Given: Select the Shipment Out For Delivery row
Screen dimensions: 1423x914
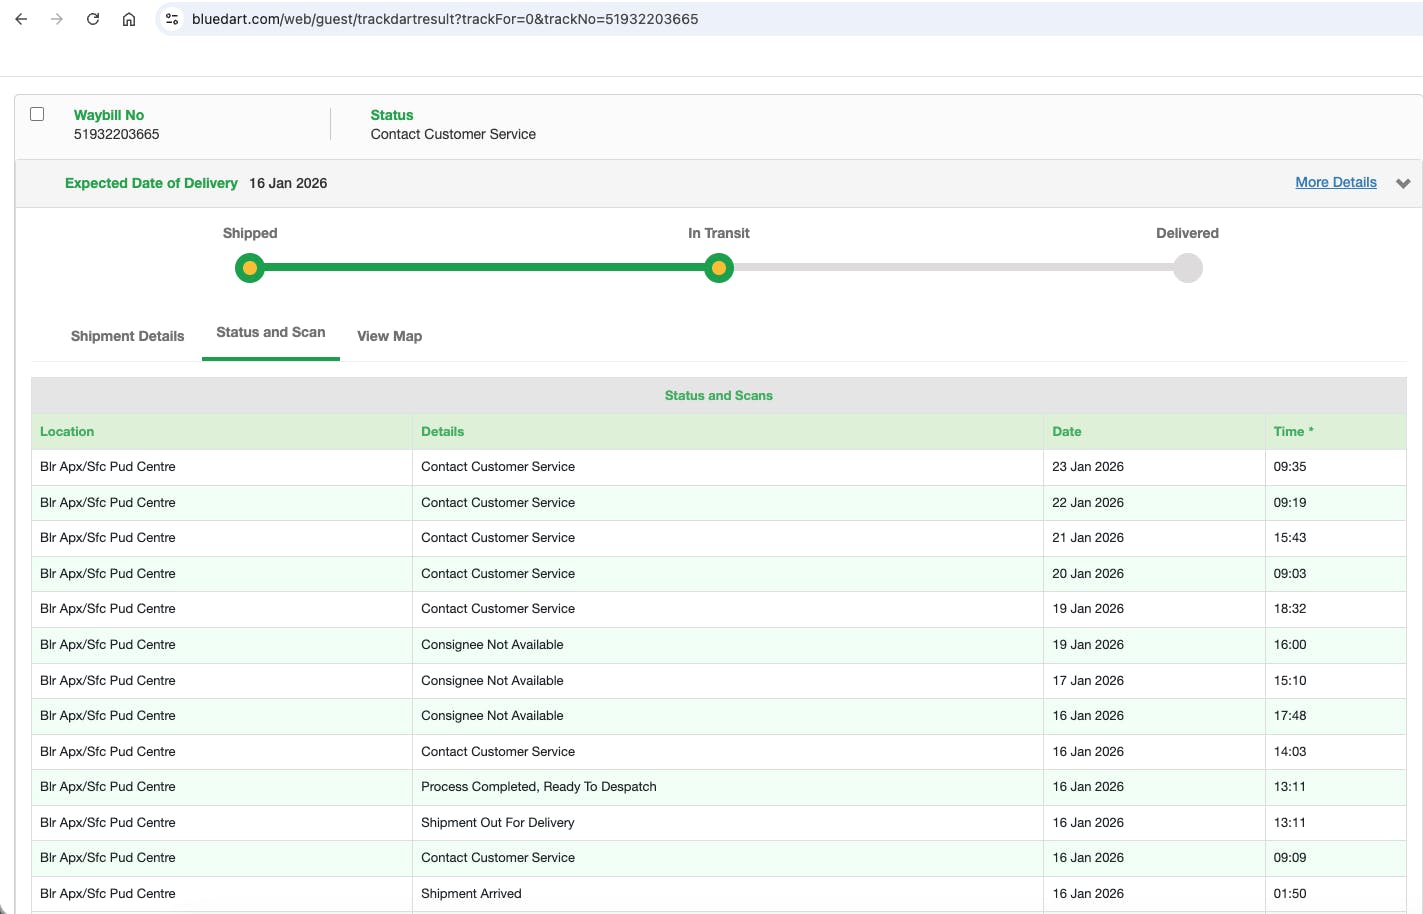Looking at the screenshot, I should pos(498,823).
